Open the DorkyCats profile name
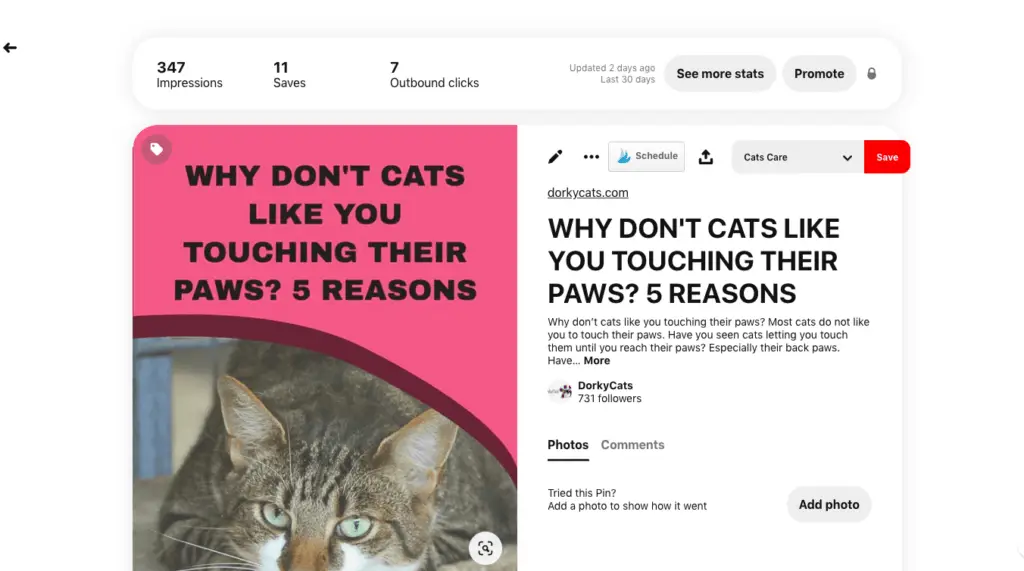 coord(605,385)
